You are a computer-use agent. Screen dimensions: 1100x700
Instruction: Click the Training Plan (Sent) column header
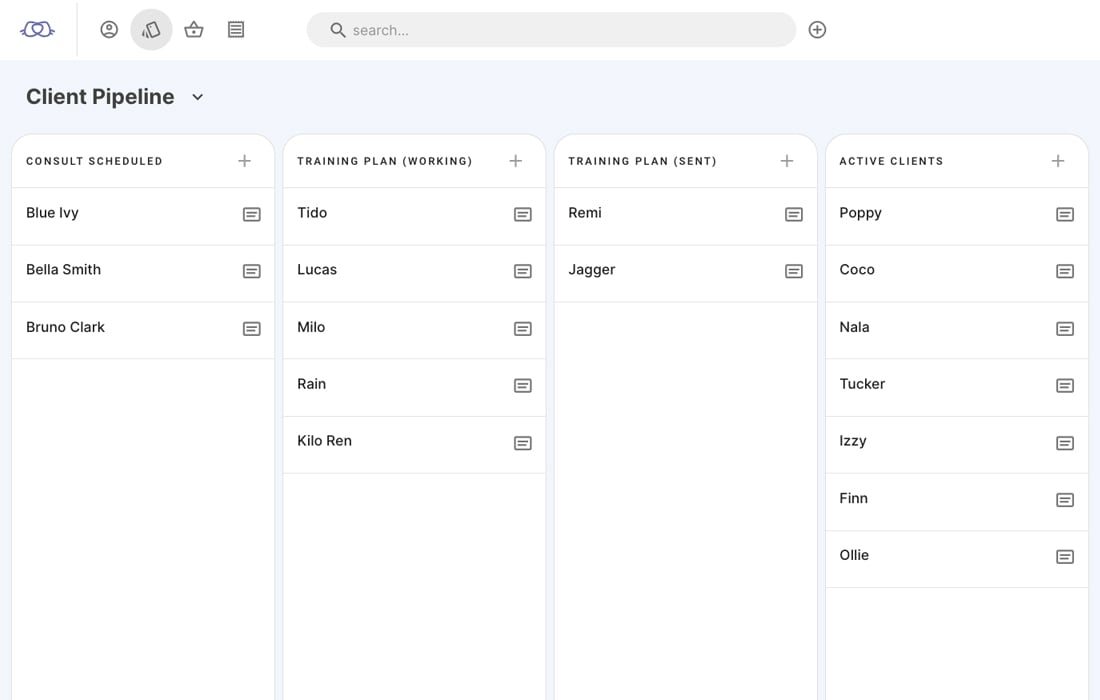[643, 161]
